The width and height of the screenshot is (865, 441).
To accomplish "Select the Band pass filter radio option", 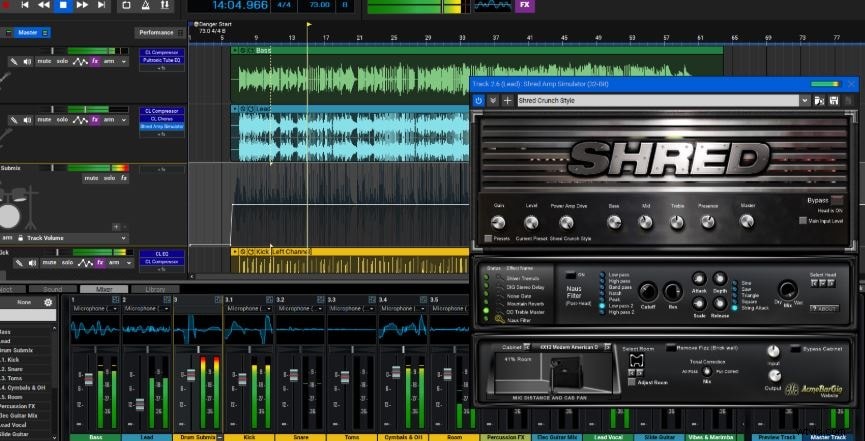I will pos(602,287).
